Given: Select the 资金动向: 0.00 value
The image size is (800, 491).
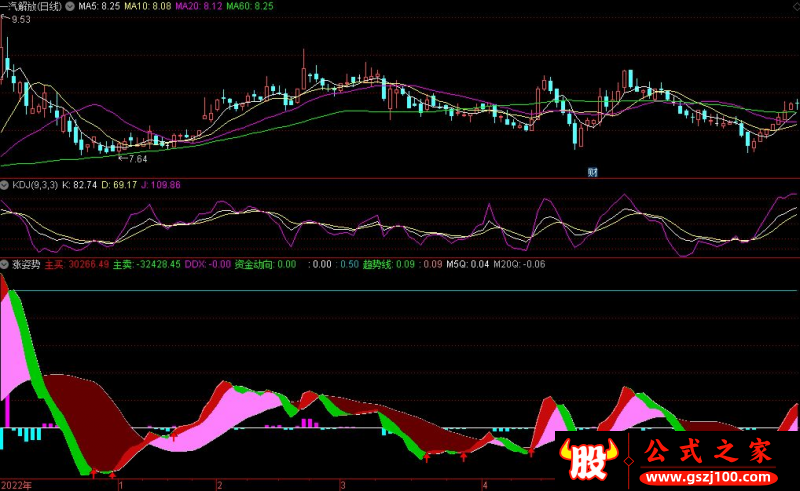Looking at the screenshot, I should pyautogui.click(x=265, y=264).
